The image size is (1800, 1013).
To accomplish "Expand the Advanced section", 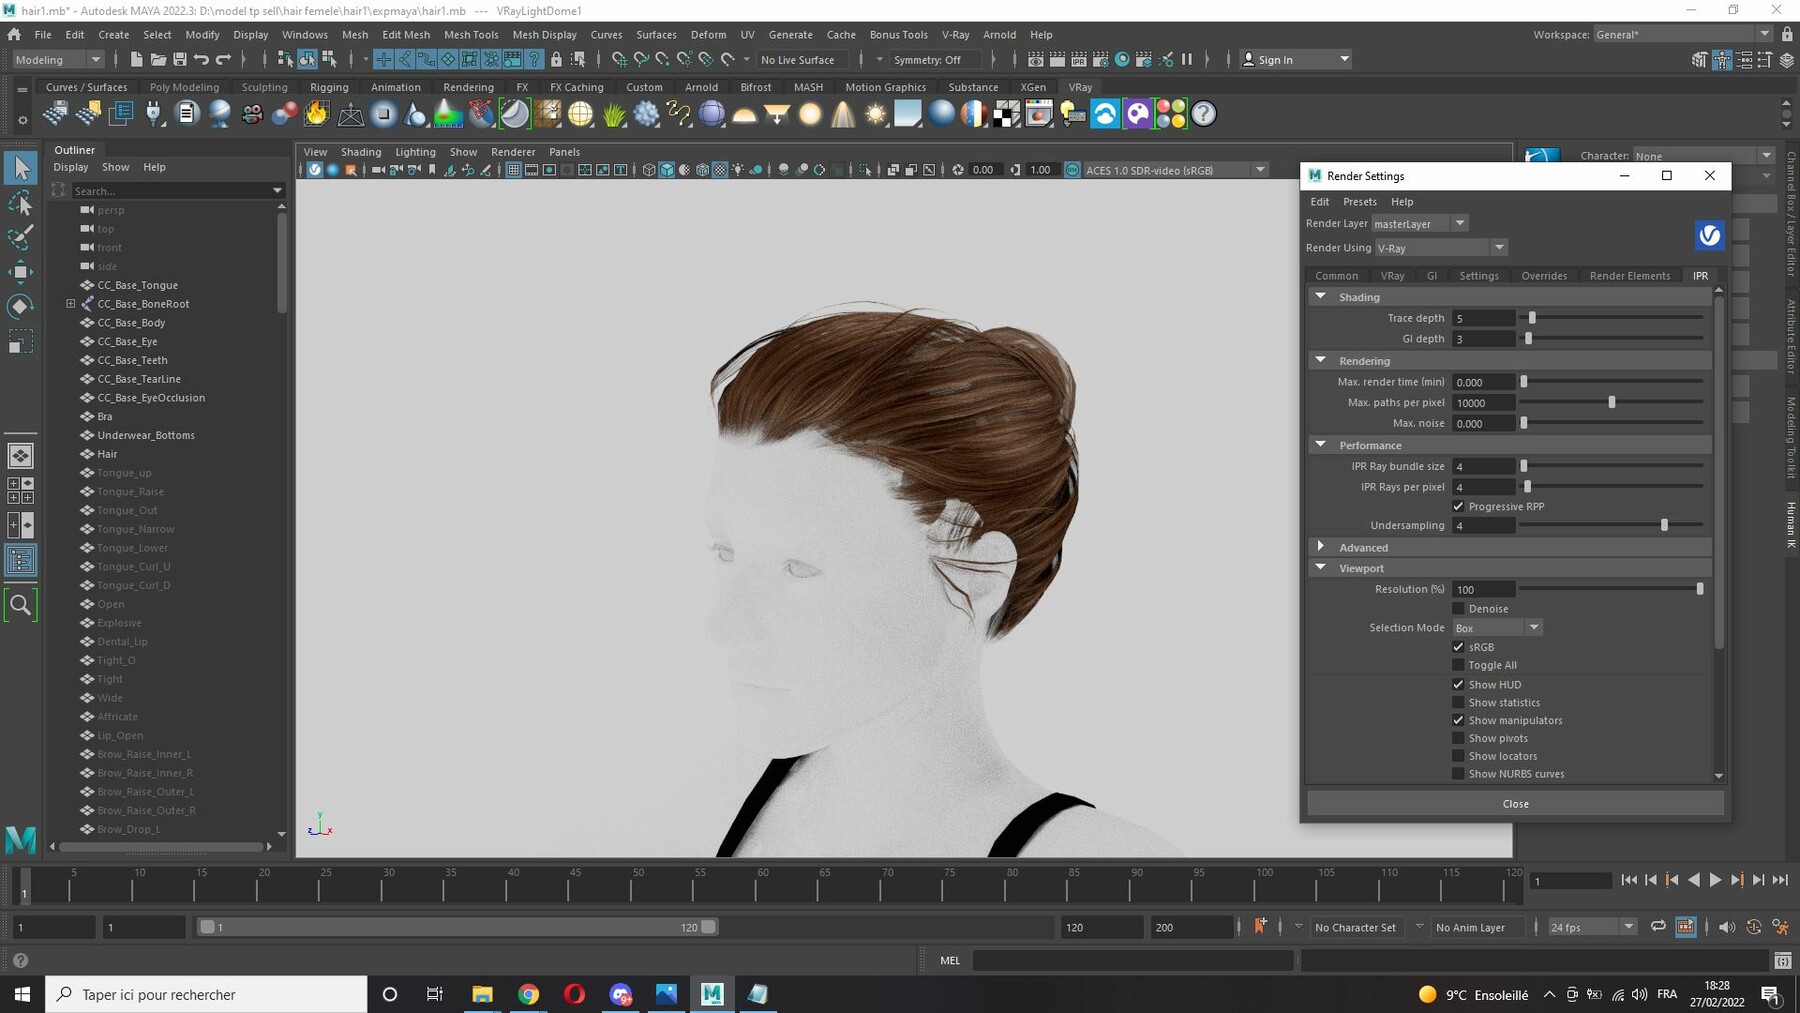I will click(1321, 547).
